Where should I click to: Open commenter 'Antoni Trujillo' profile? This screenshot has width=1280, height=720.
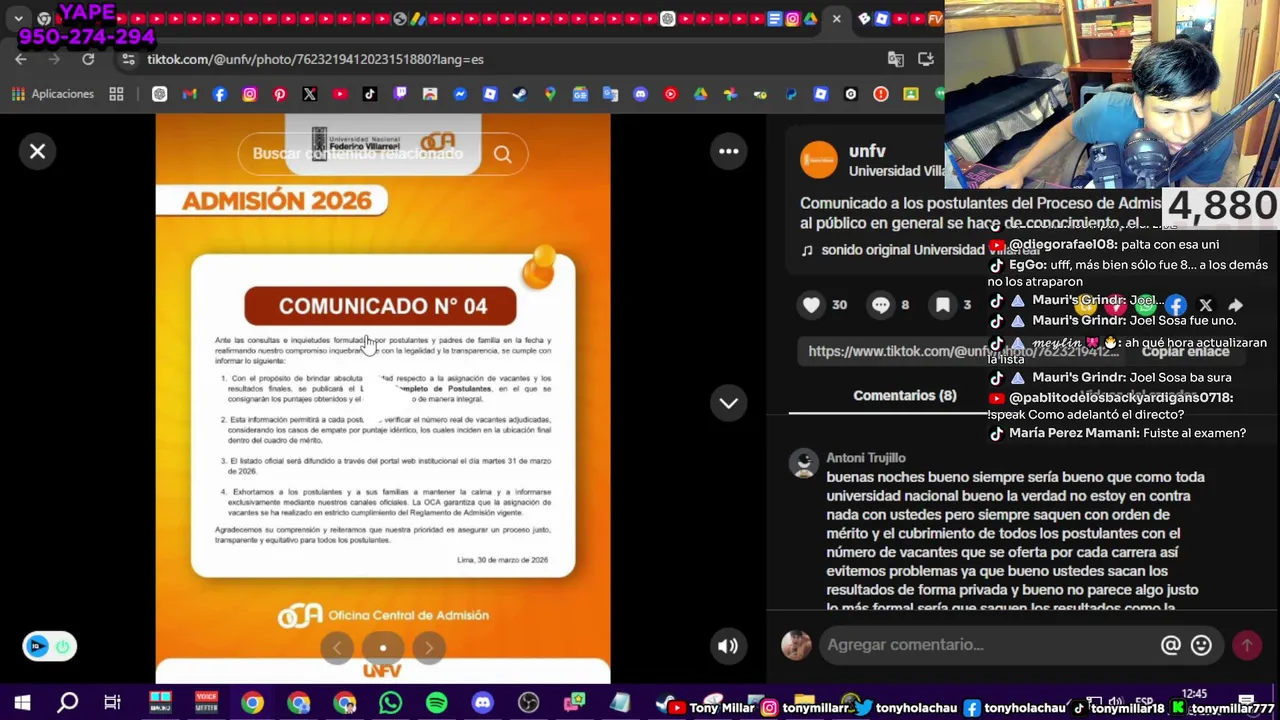pos(866,458)
